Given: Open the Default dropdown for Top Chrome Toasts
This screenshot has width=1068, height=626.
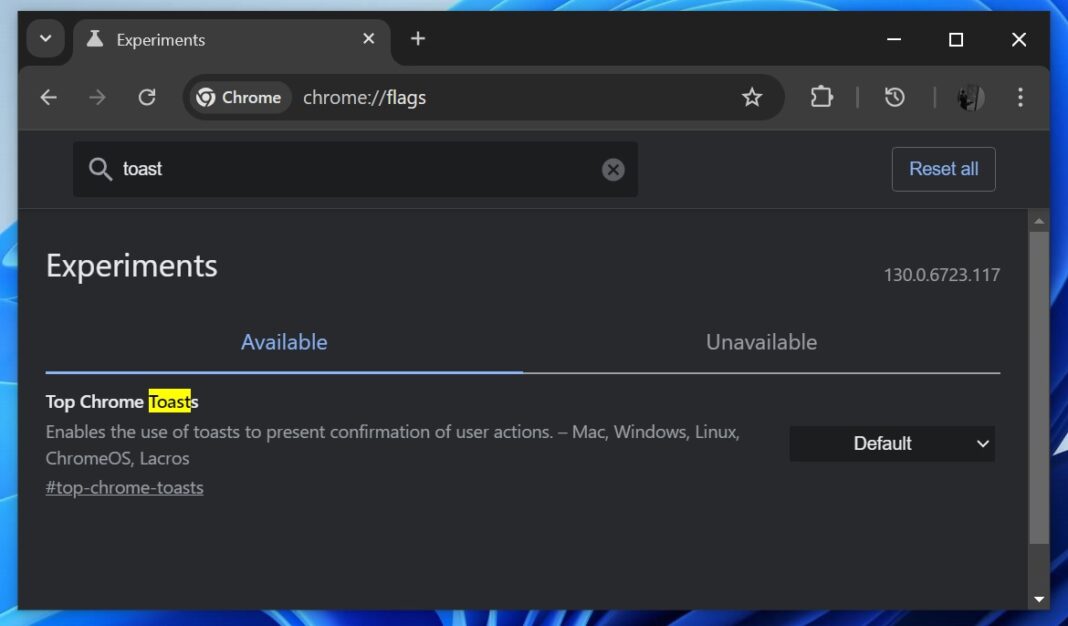Looking at the screenshot, I should 892,444.
